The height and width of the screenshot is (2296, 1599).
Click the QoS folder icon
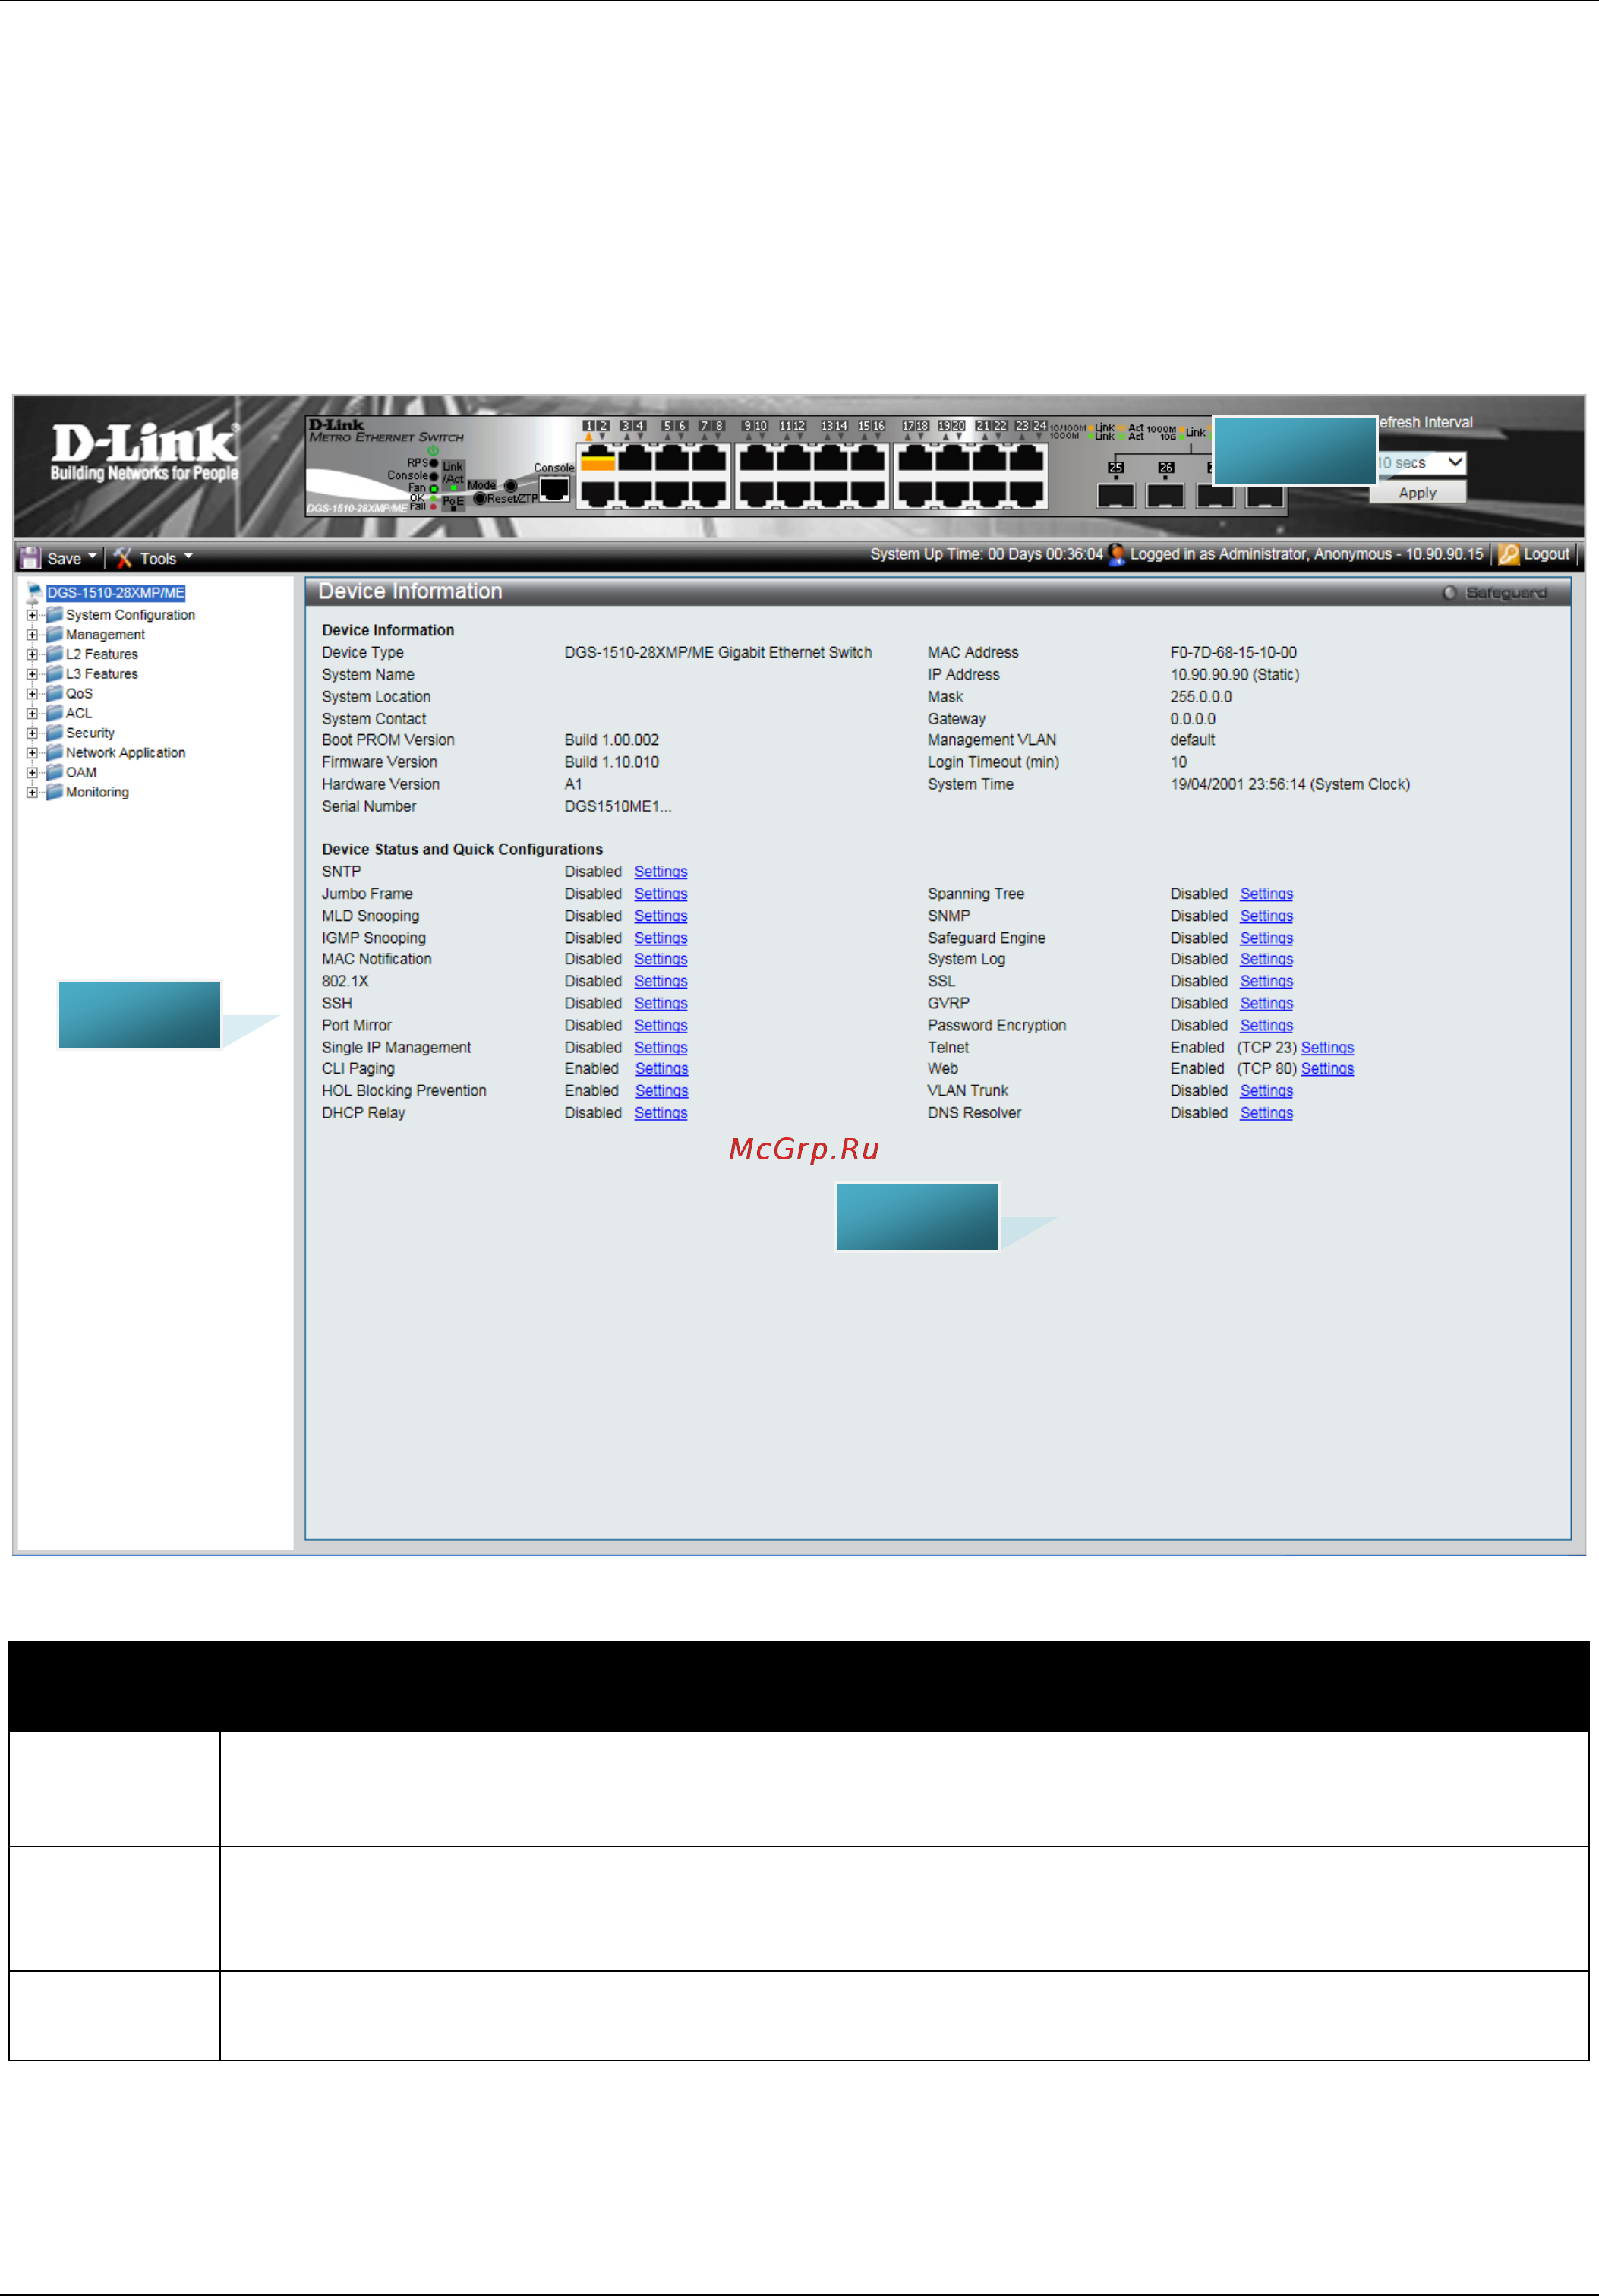tap(55, 694)
